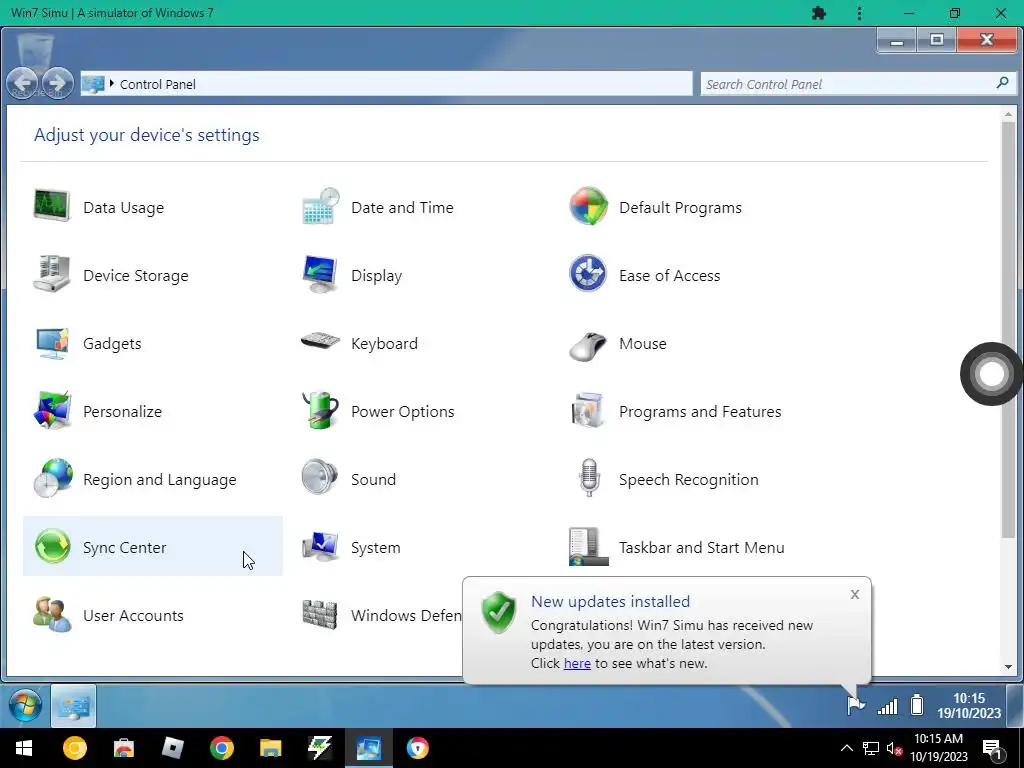Click the Taskbar and Start Menu label
1024x768 pixels.
pyautogui.click(x=701, y=547)
